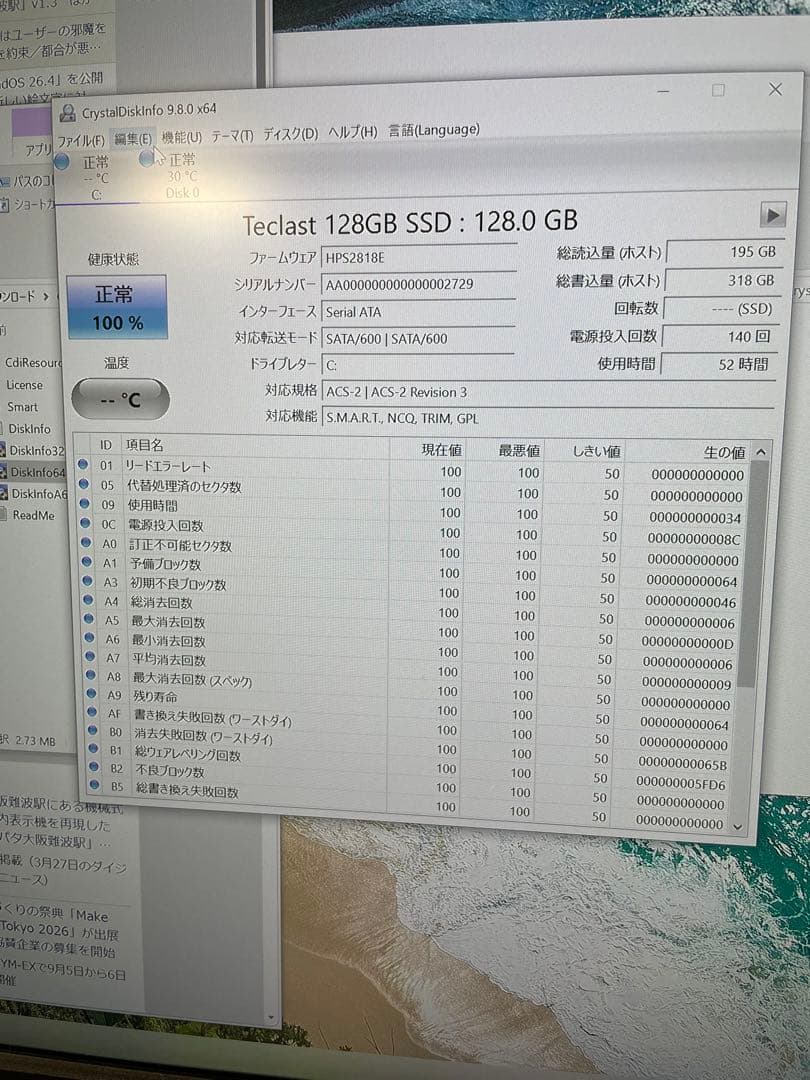Screen dimensions: 810x1080
Task: Click the status dot of row A1 予備ブロック数
Action: click(x=87, y=561)
